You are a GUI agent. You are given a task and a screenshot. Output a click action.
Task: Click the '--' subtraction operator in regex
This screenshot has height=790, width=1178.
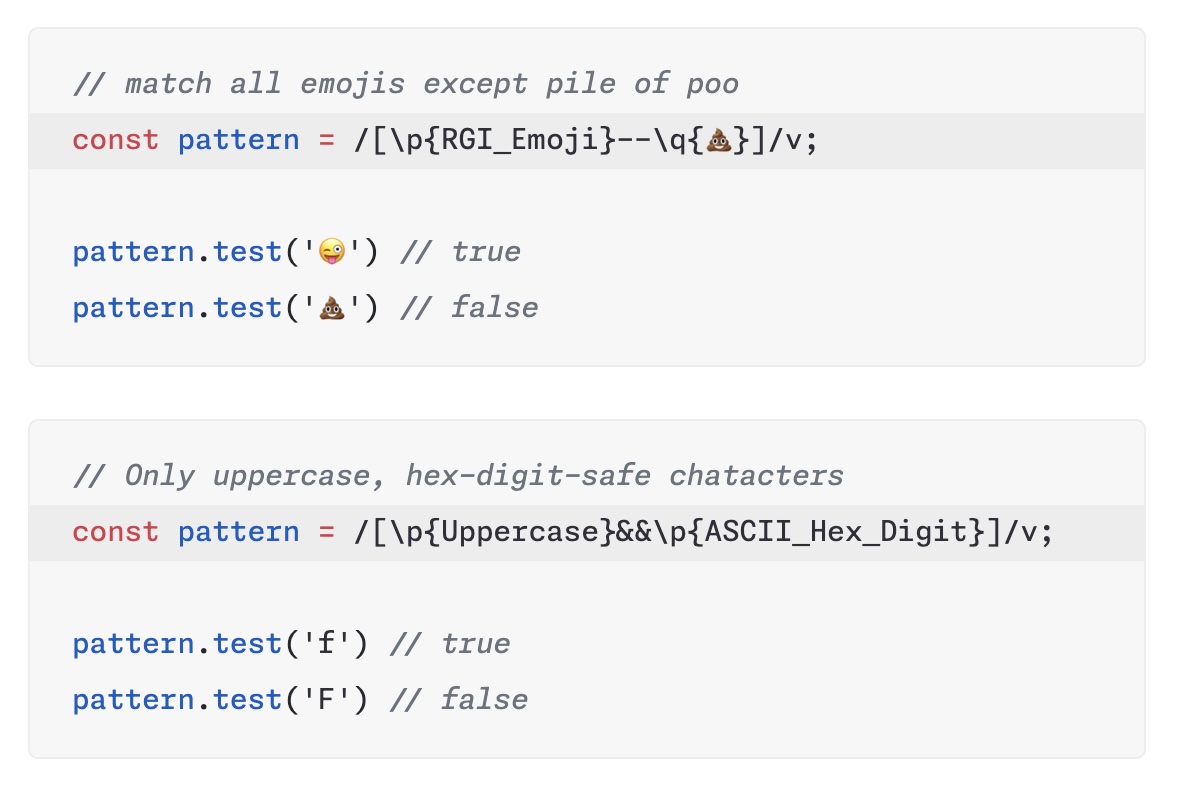(634, 140)
